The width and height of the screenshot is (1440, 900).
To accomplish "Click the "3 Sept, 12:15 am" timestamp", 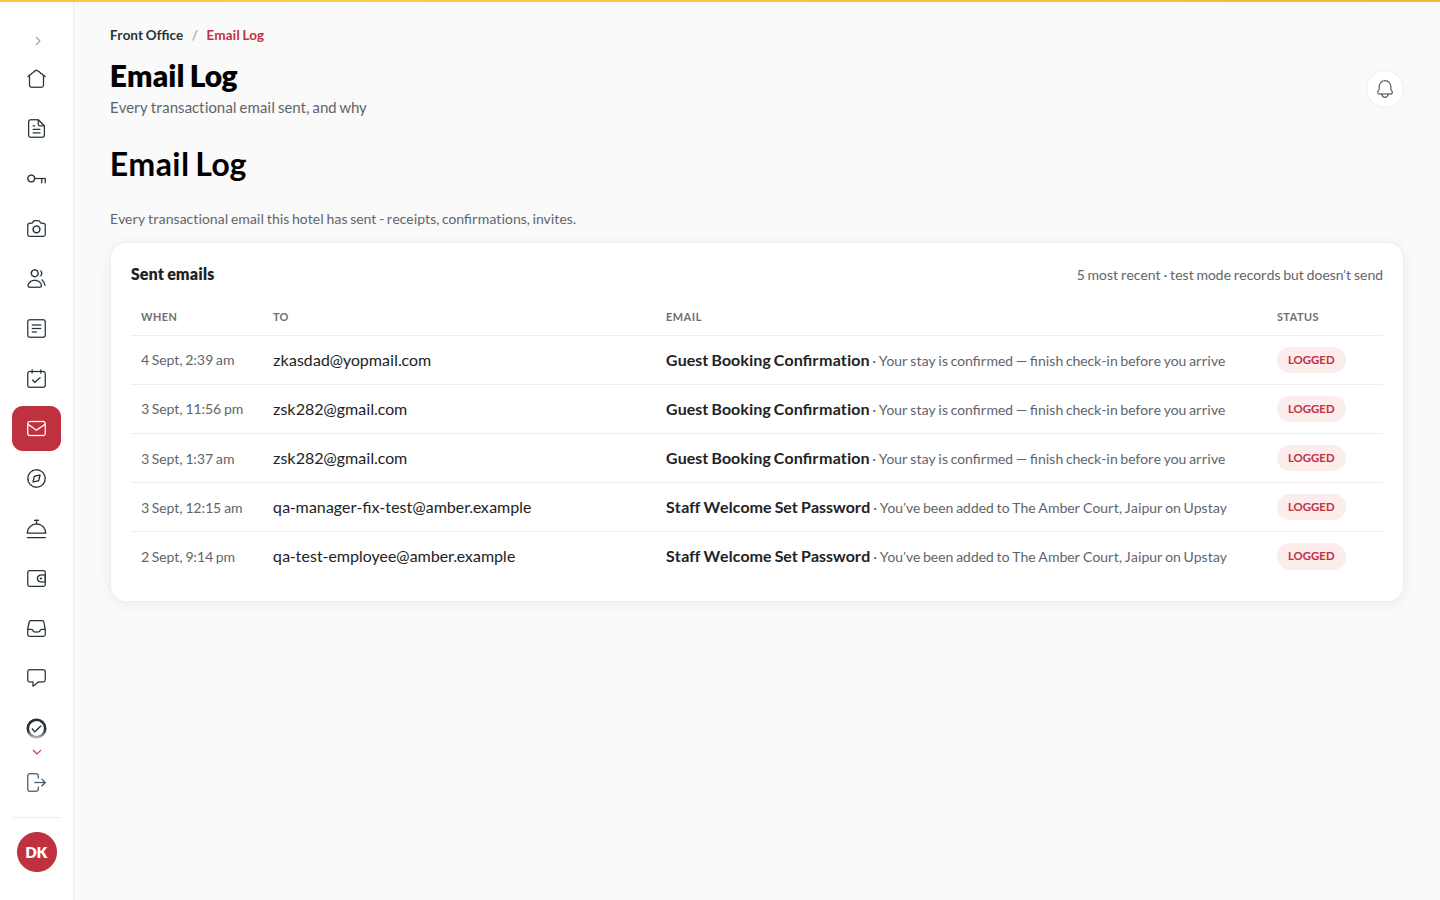I will tap(192, 508).
